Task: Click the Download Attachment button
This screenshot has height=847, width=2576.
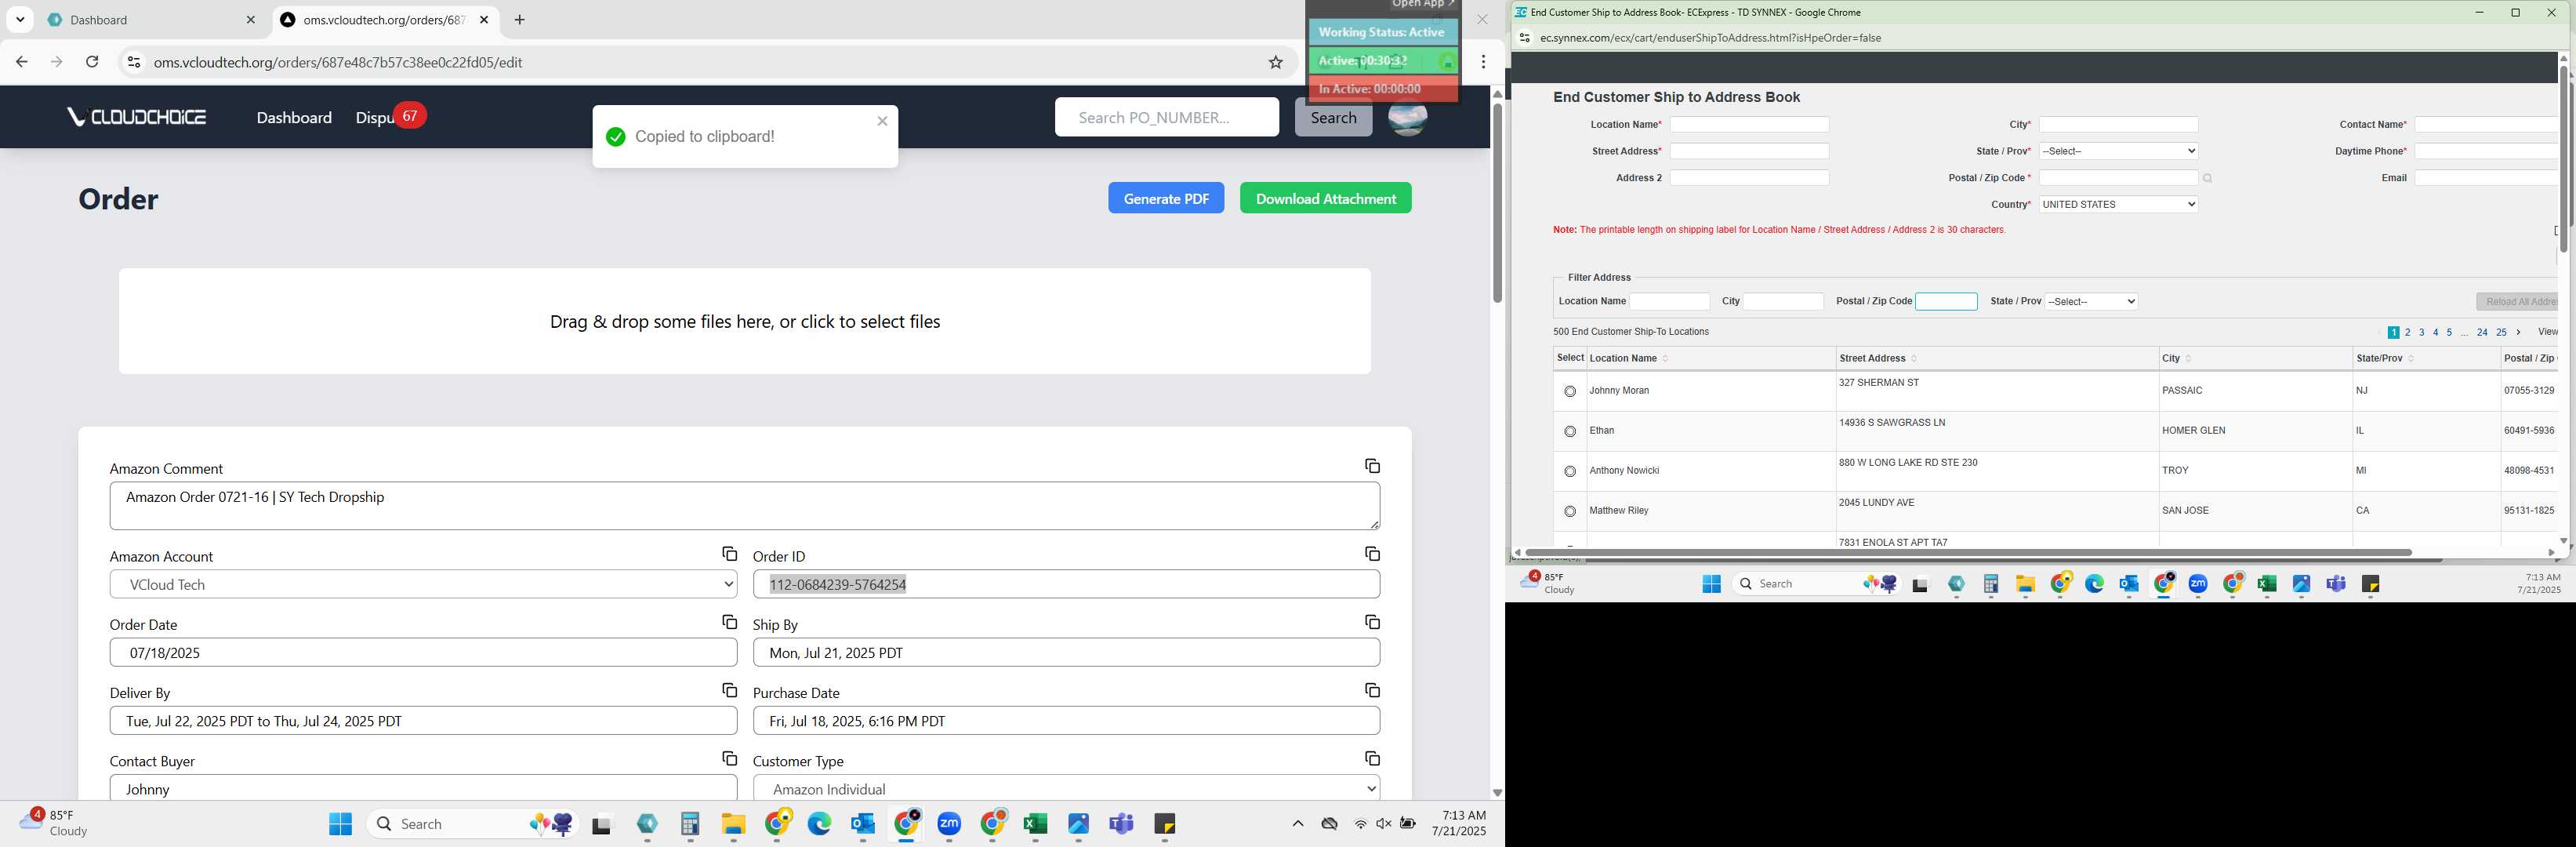Action: pyautogui.click(x=1325, y=198)
